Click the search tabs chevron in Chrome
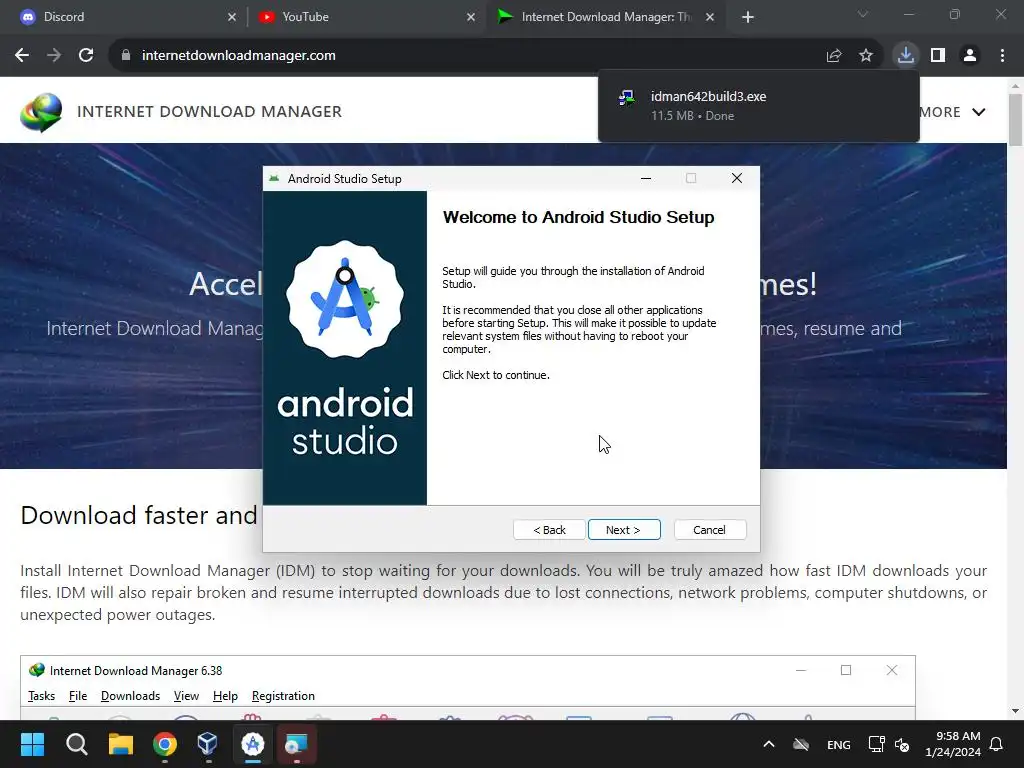The image size is (1024, 768). [x=863, y=14]
